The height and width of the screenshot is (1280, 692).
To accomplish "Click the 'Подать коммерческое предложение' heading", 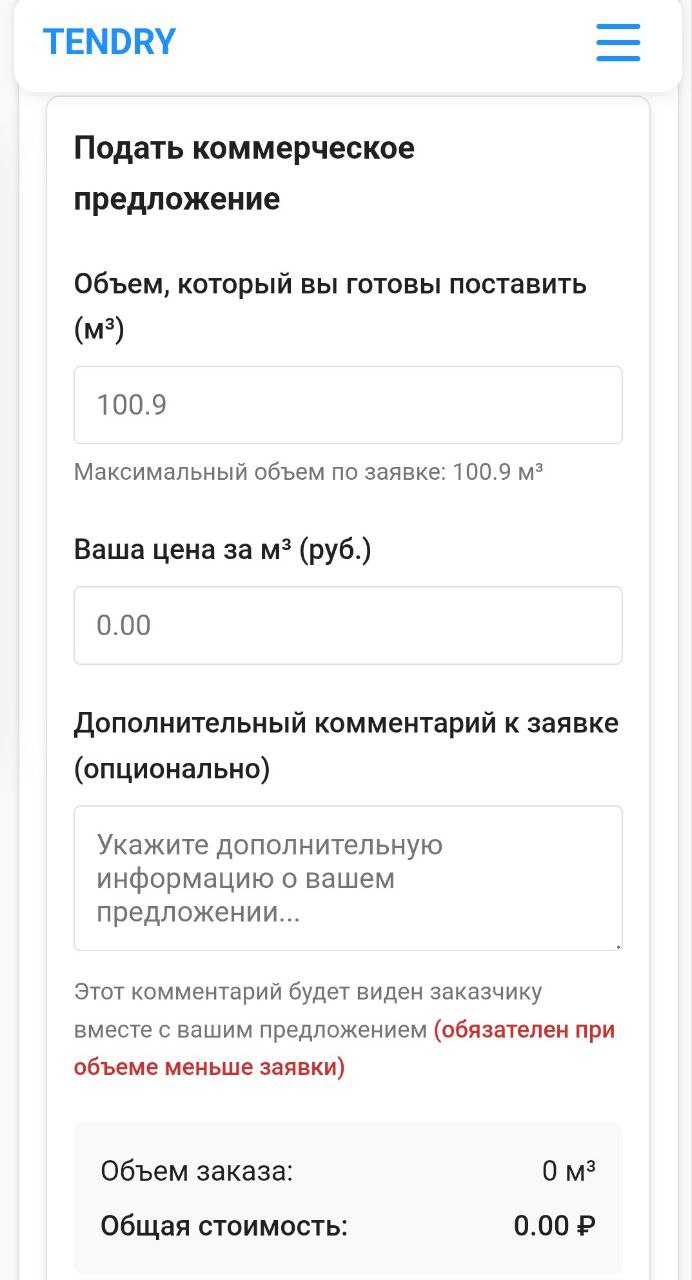I will 245,170.
